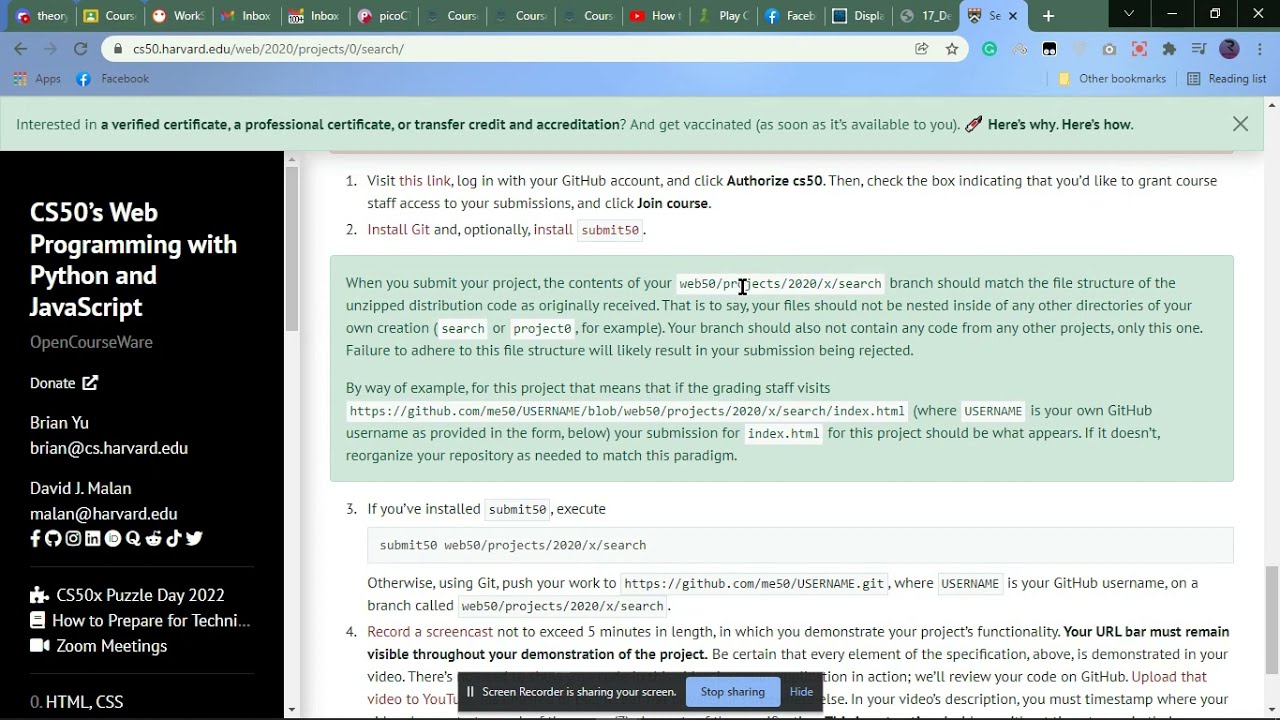Open the 0. HTML, CSS lecture link
This screenshot has height=720, width=1280.
click(77, 702)
